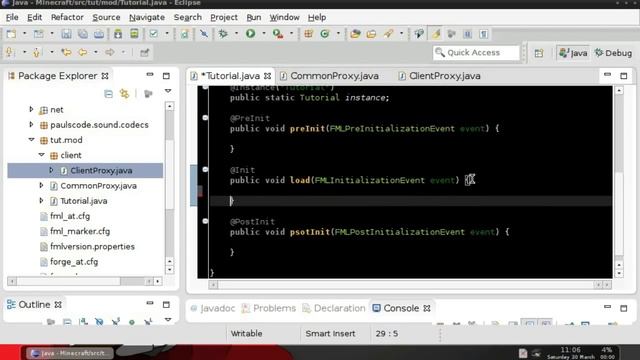Screen dimensions: 640x360
Task: Toggle Block Selection Mode icon
Action: click(468, 34)
